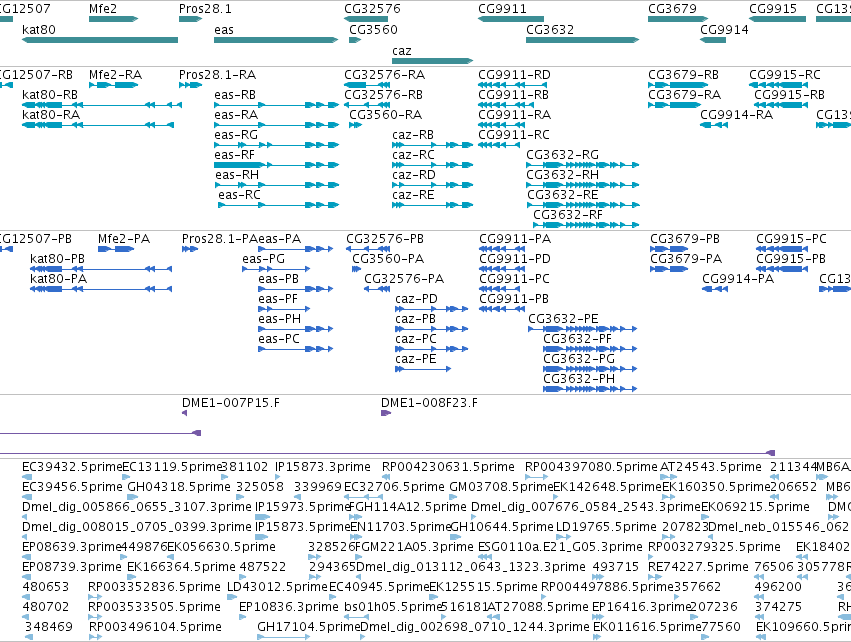Click the CG3632-RF transcript label
851x642 pixels.
click(568, 215)
